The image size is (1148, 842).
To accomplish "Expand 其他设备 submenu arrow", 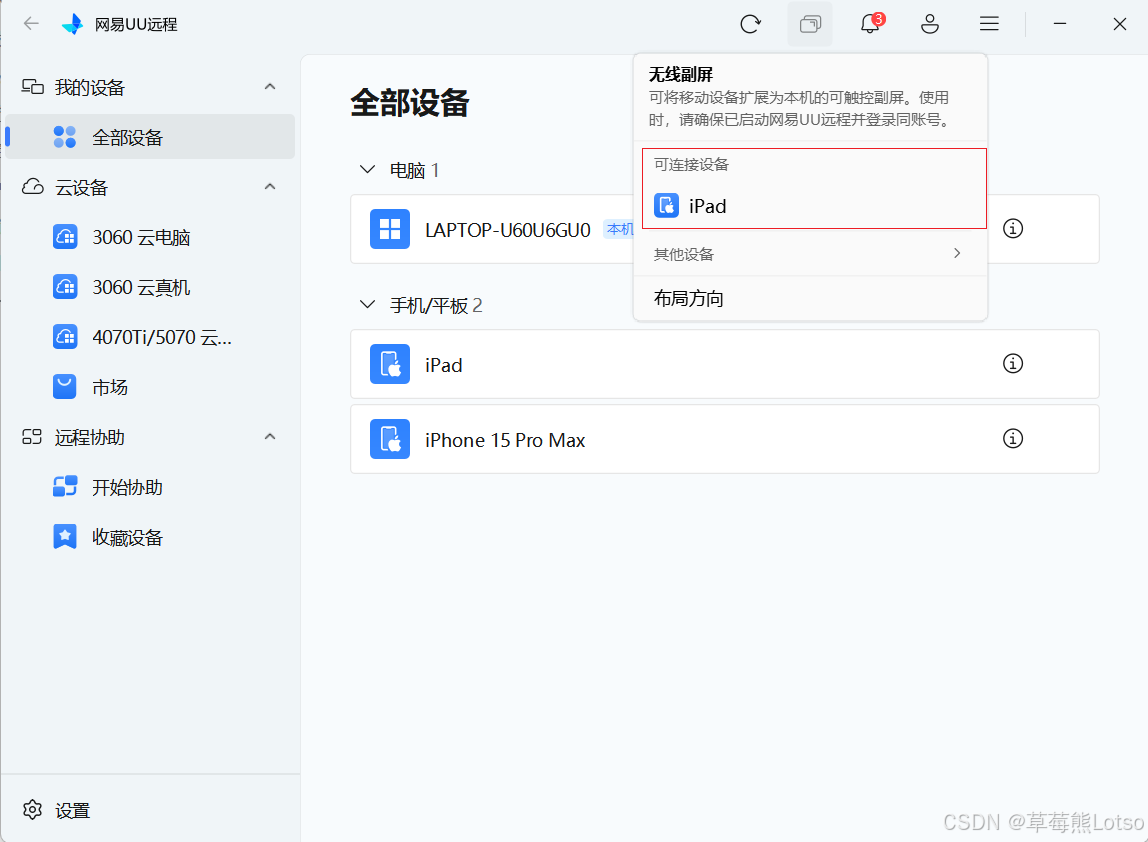I will [x=957, y=253].
